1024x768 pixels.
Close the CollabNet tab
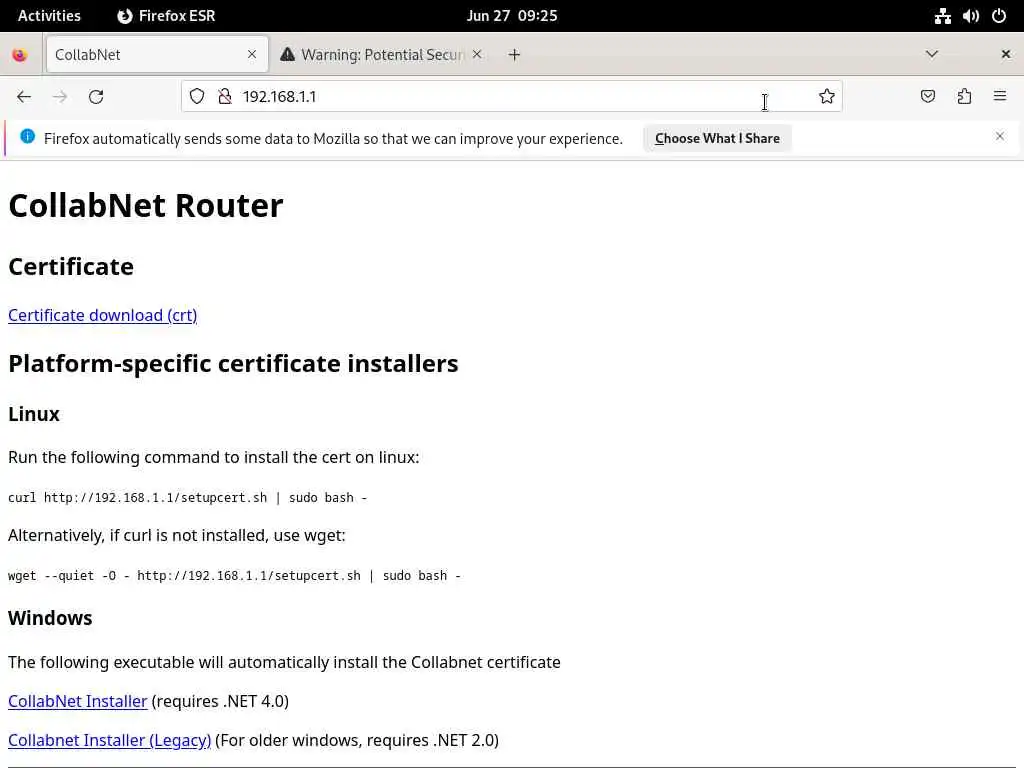coord(252,54)
